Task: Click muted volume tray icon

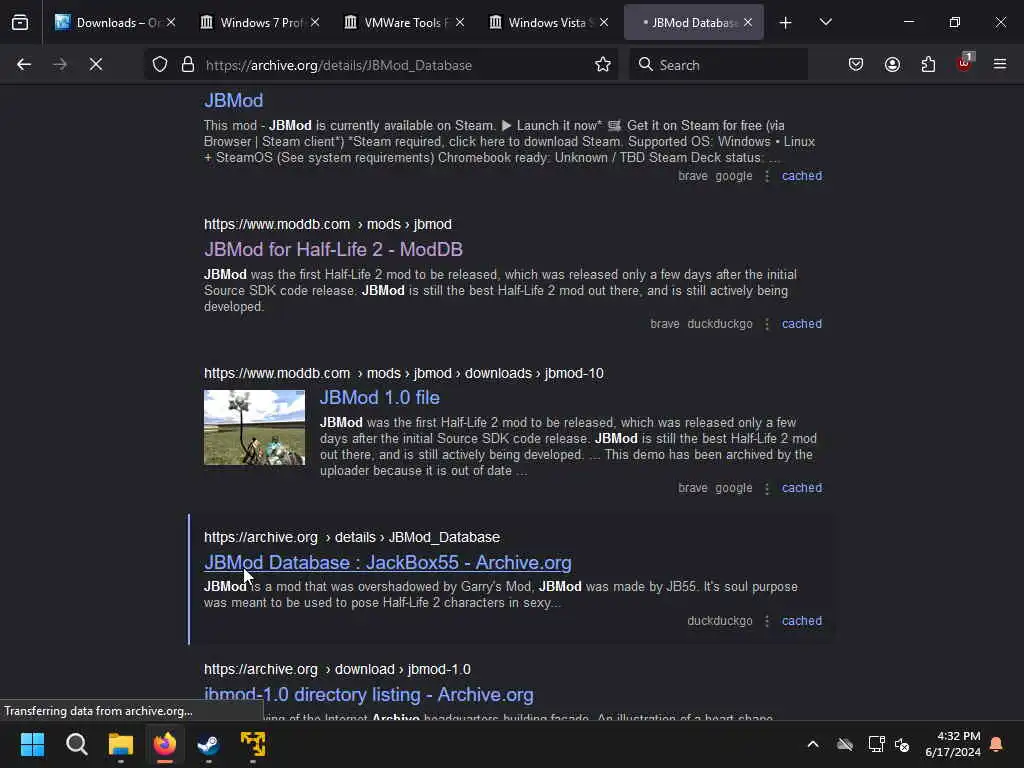Action: pos(902,744)
